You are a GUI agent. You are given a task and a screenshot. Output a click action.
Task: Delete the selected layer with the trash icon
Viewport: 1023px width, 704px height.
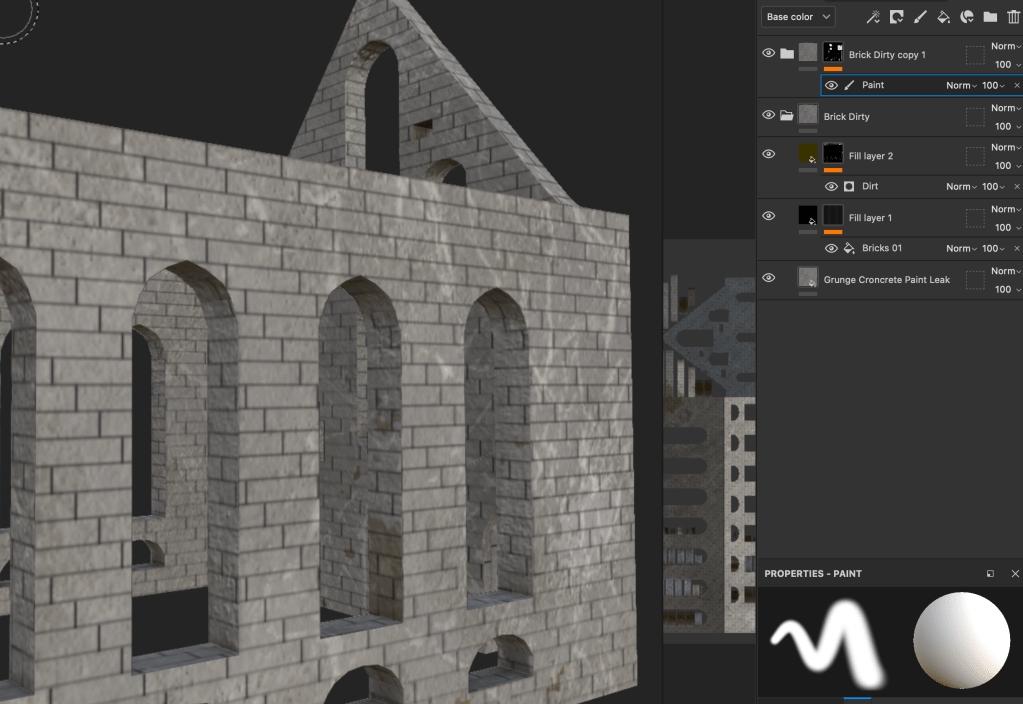tap(1013, 17)
